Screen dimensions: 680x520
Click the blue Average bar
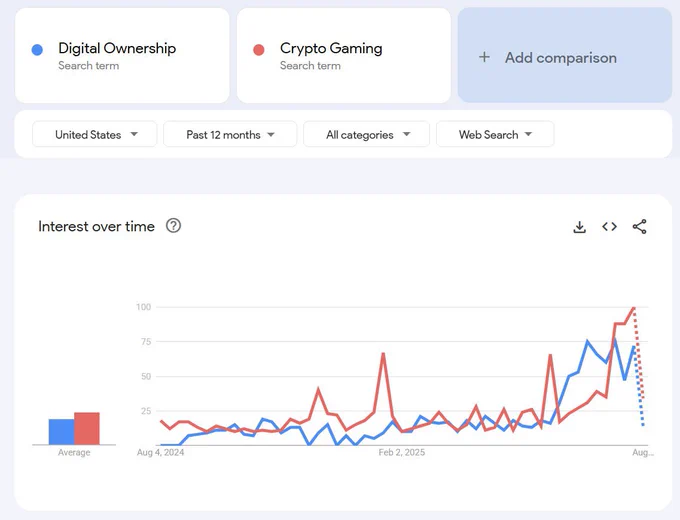pos(62,432)
